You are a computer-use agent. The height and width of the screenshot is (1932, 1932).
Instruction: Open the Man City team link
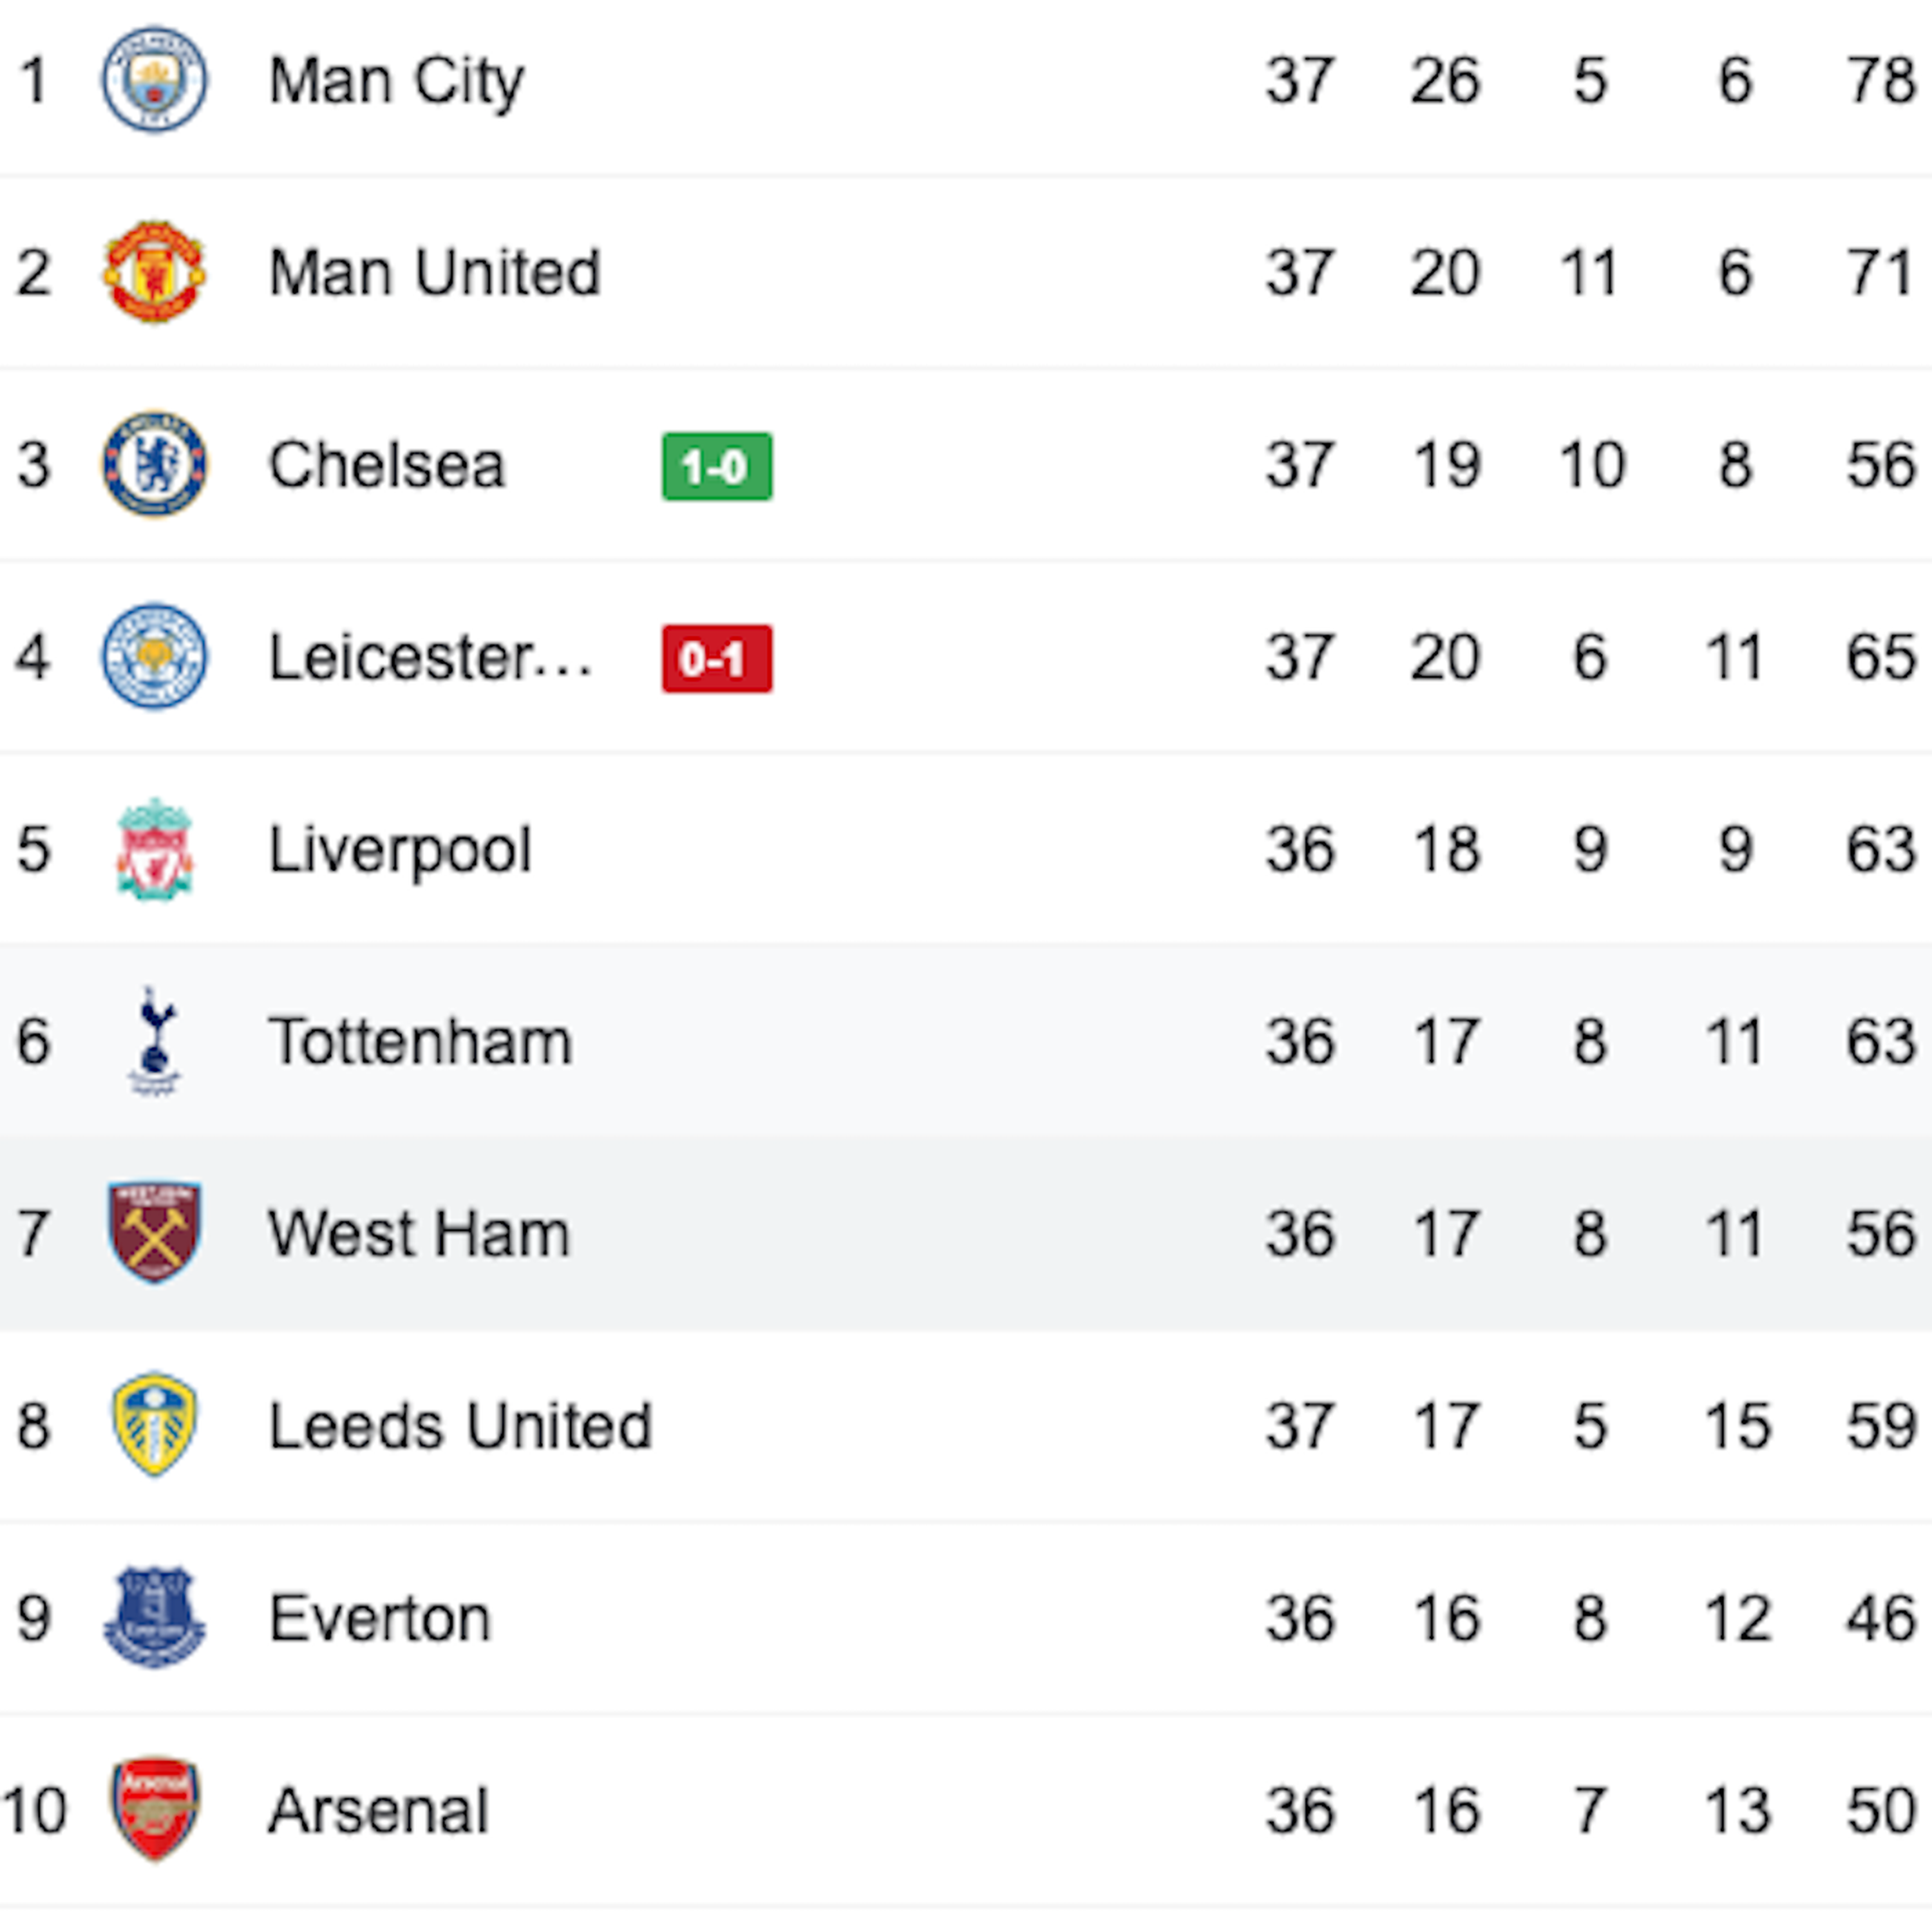pyautogui.click(x=396, y=81)
